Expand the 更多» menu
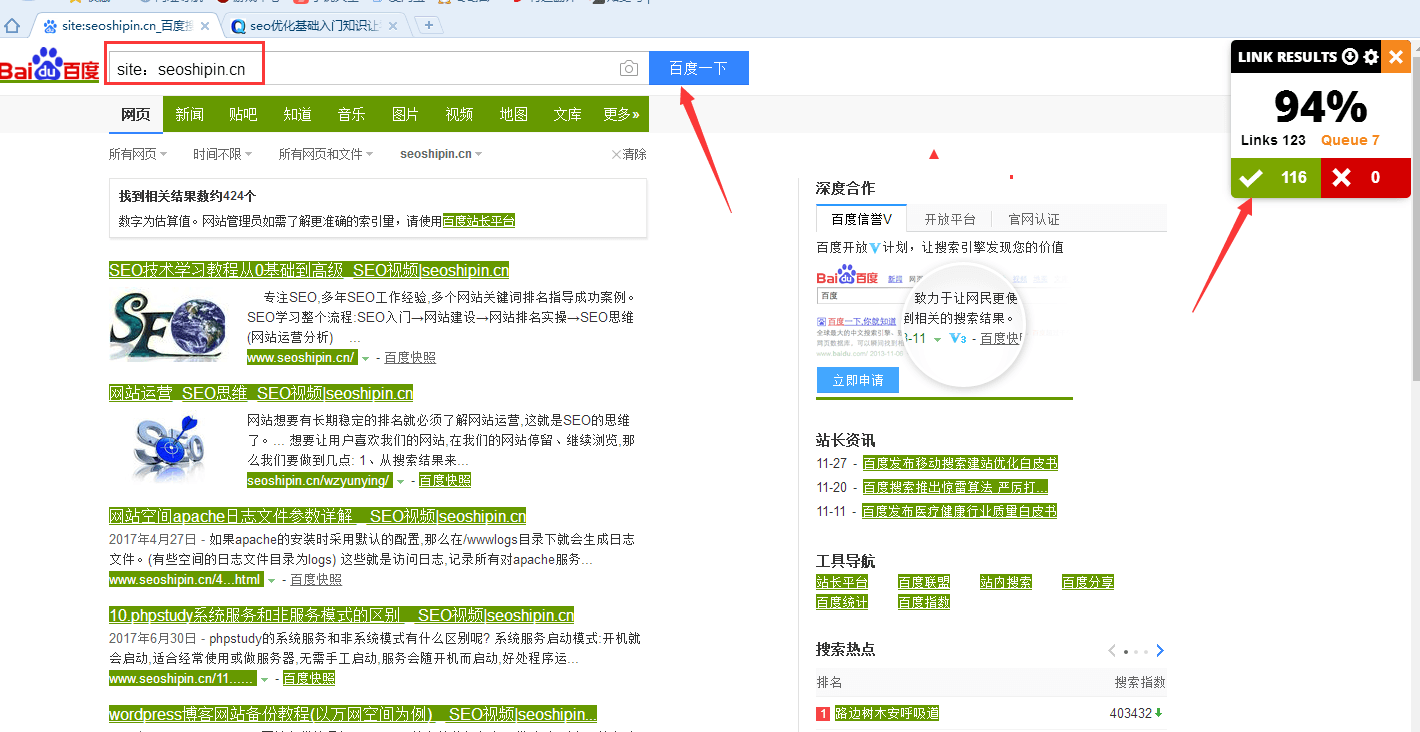 coord(621,114)
